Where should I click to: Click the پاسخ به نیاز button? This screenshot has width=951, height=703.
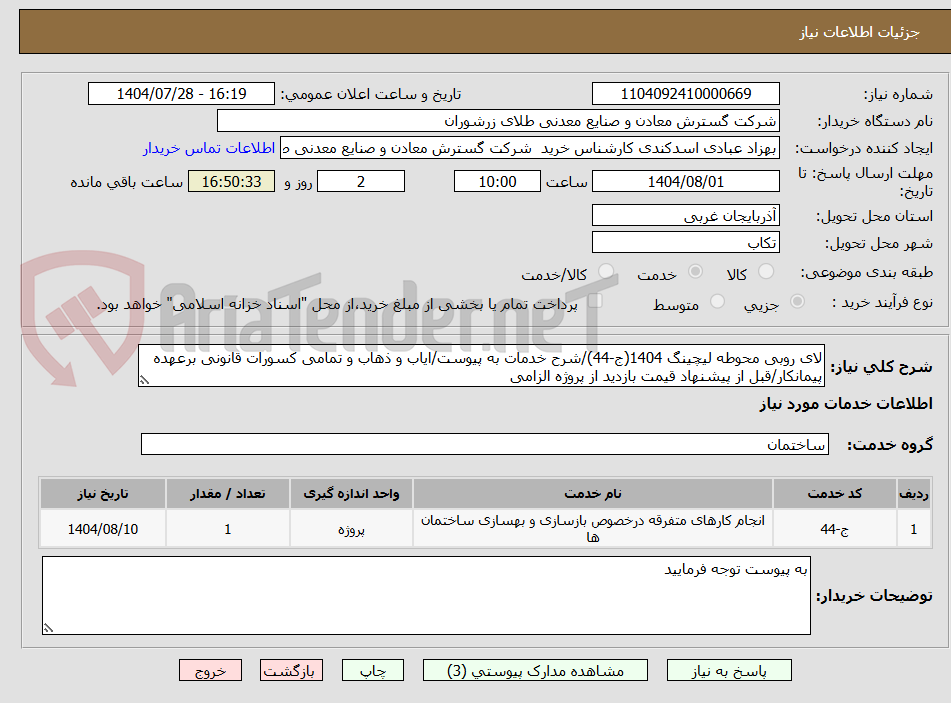tap(729, 670)
